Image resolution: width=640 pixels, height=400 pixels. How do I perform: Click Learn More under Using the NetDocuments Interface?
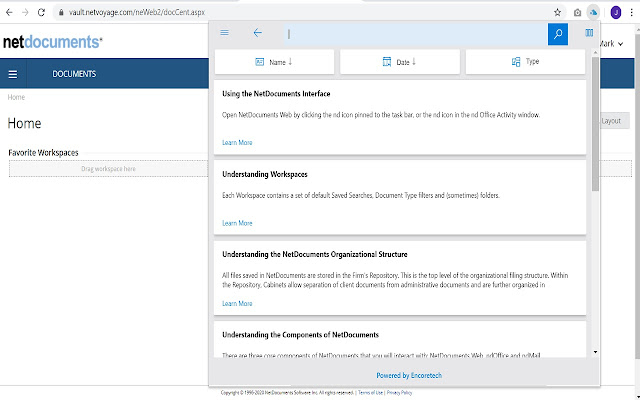[x=237, y=142]
